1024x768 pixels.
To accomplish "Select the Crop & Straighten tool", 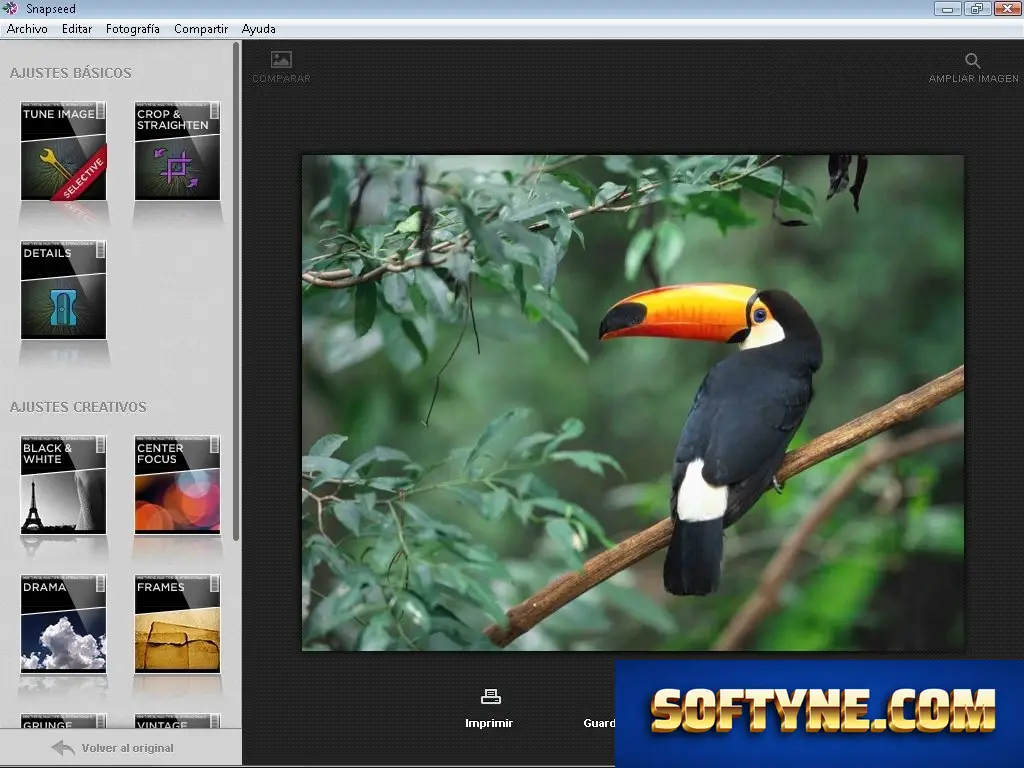I will (177, 151).
